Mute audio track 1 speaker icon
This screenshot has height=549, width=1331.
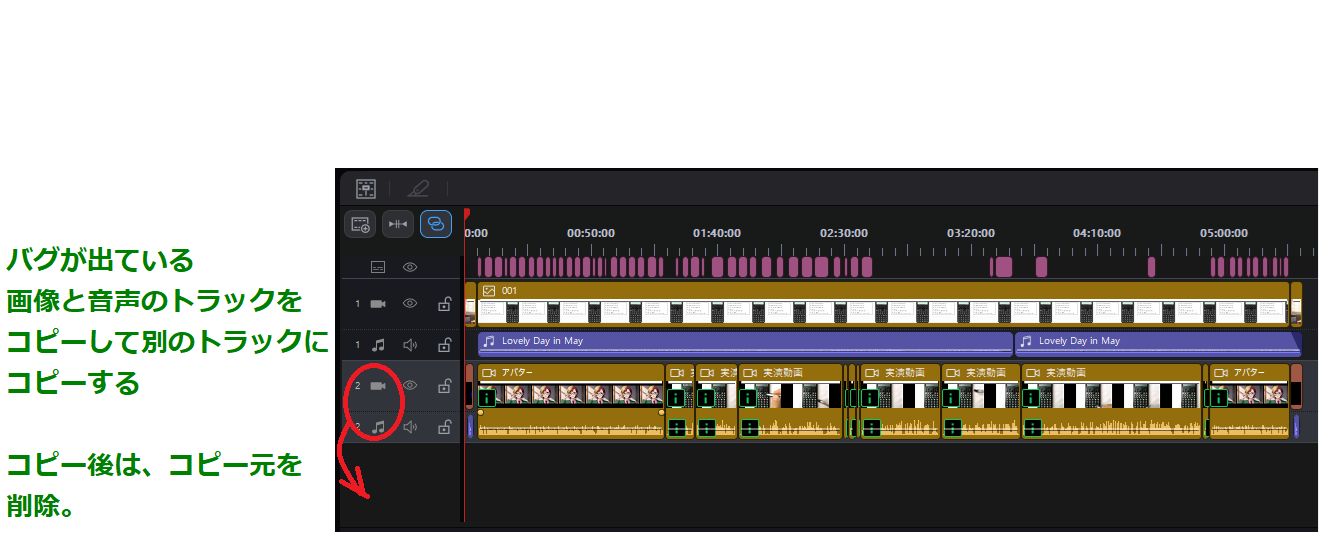tap(409, 345)
